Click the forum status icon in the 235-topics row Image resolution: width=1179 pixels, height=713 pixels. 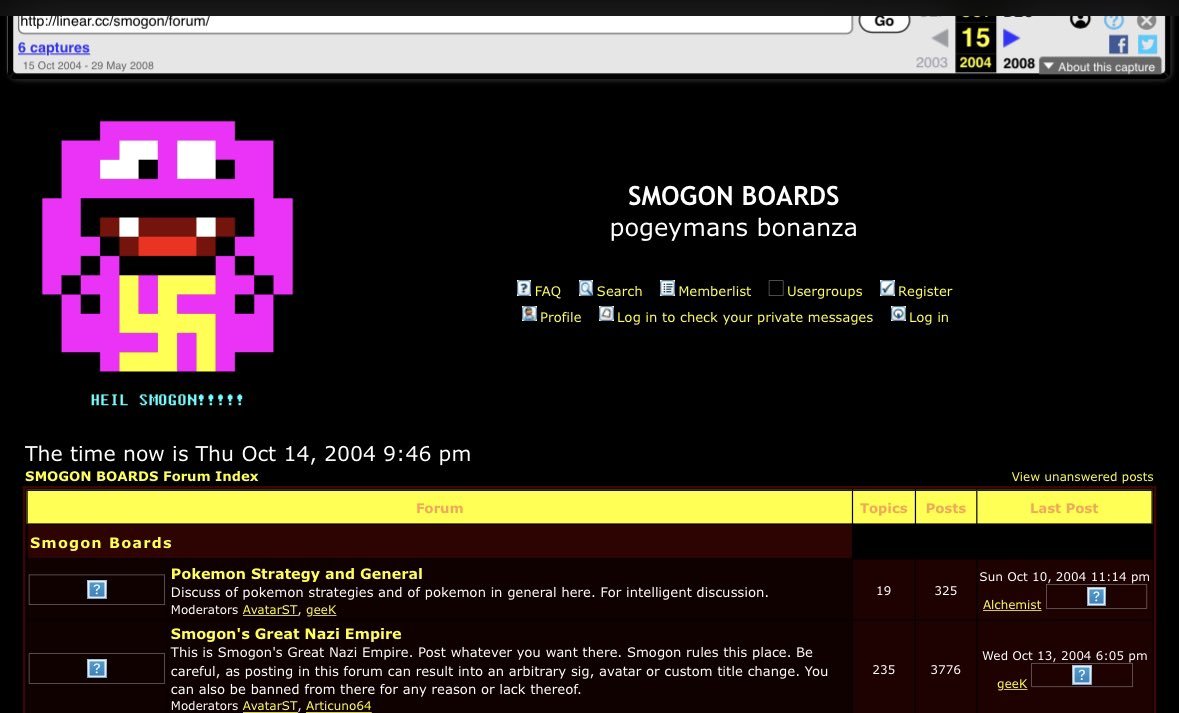click(x=96, y=668)
